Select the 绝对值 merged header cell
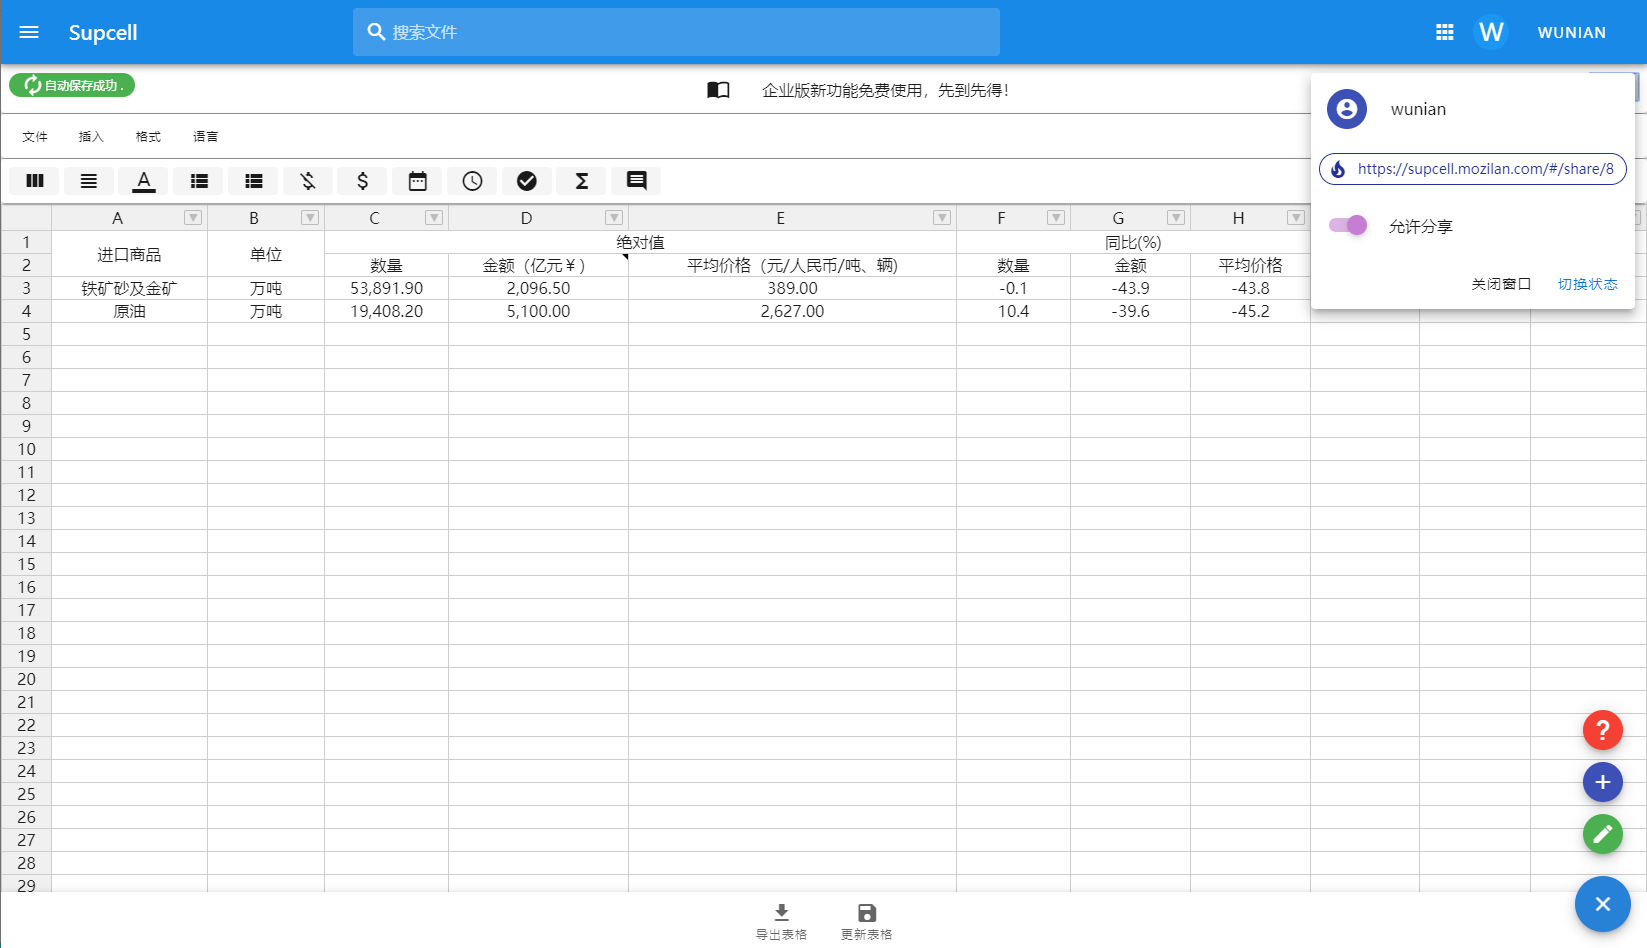 640,242
